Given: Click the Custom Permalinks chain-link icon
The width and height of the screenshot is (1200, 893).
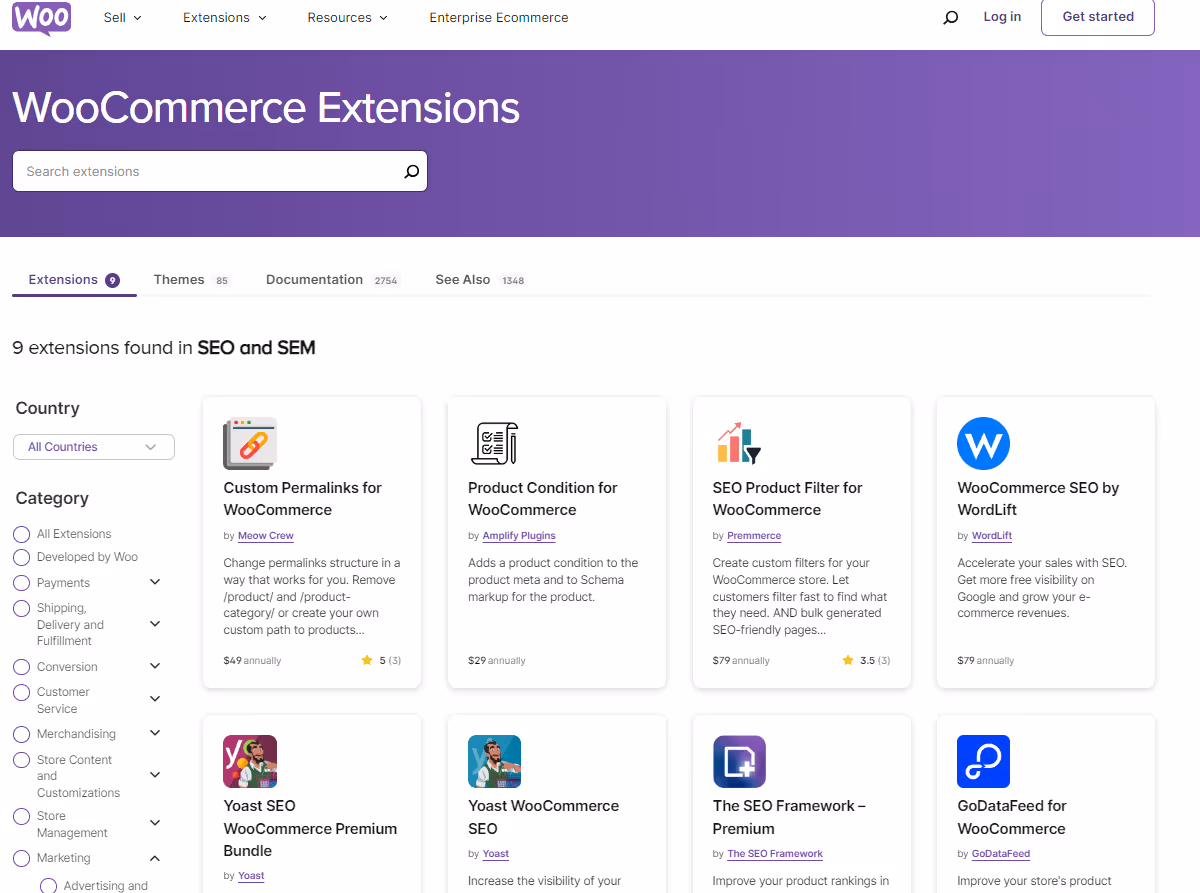Looking at the screenshot, I should pyautogui.click(x=250, y=443).
